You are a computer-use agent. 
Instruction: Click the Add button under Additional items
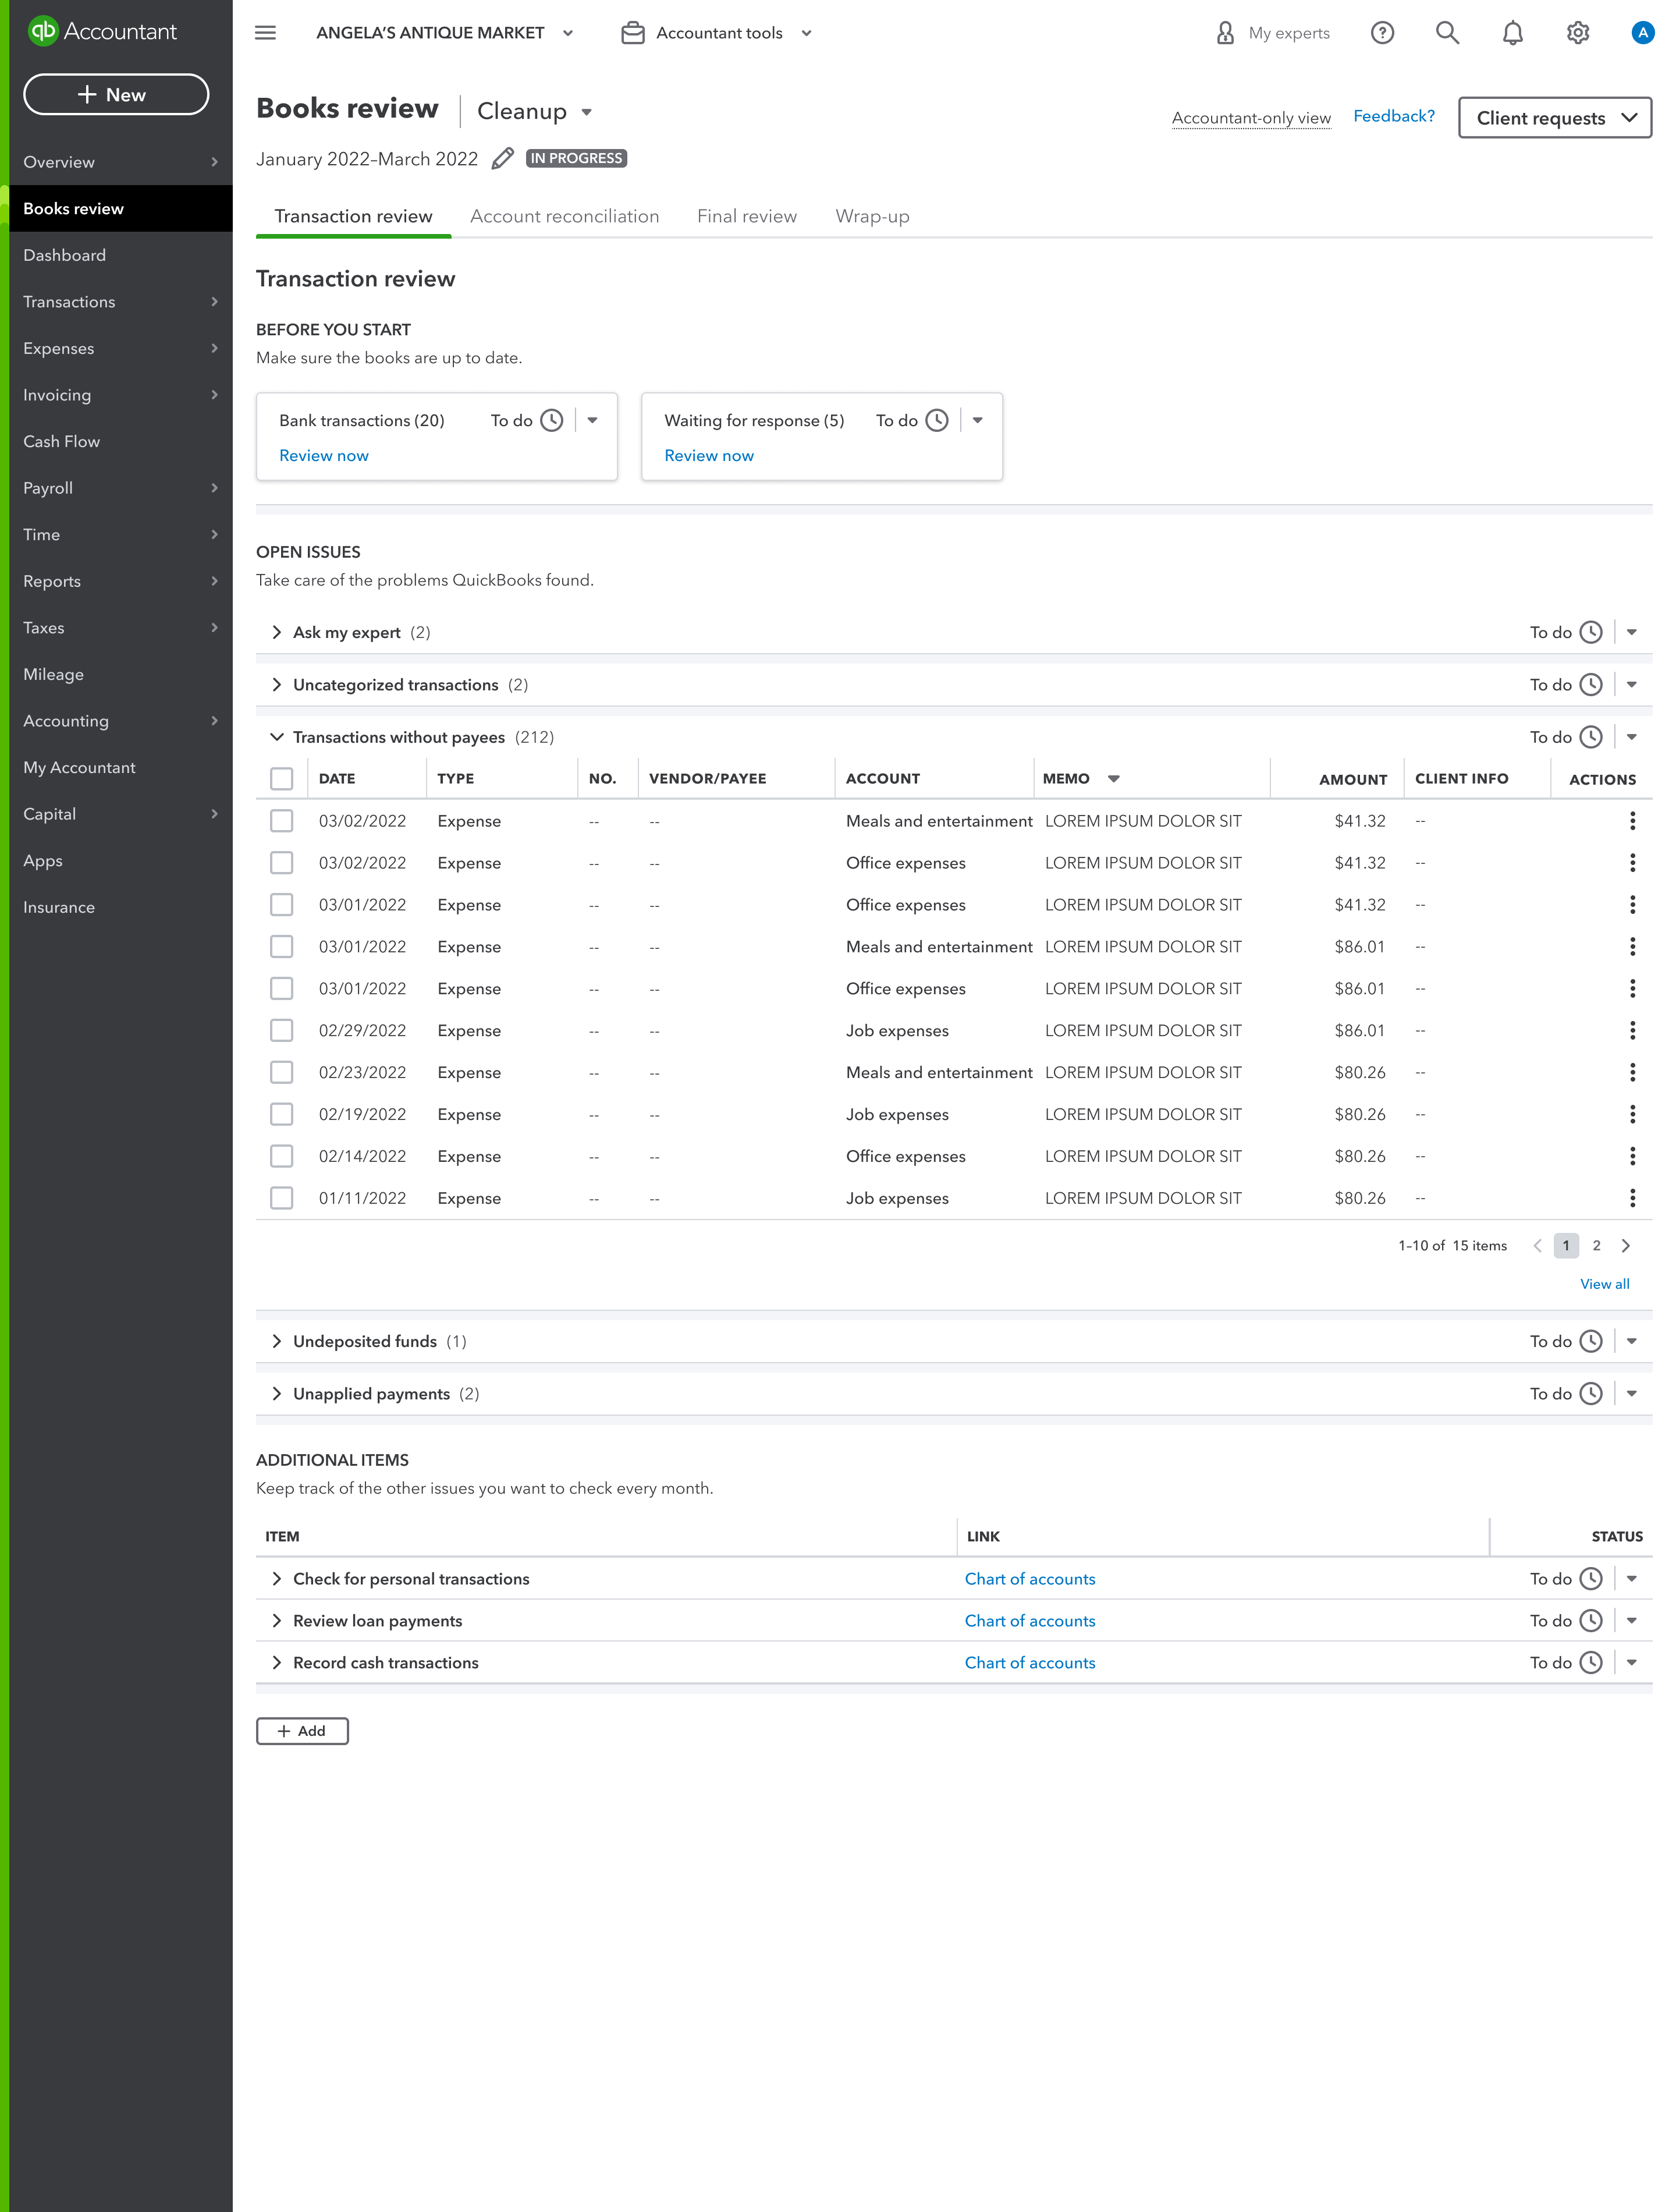302,1731
